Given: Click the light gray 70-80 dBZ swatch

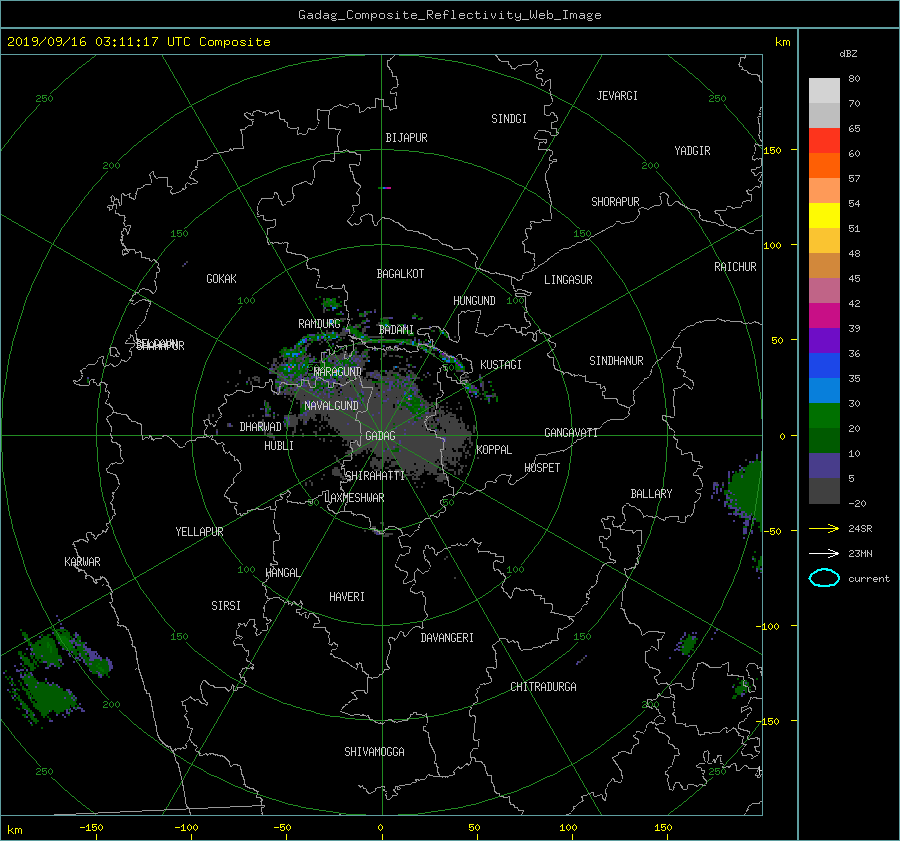Looking at the screenshot, I should [x=824, y=91].
